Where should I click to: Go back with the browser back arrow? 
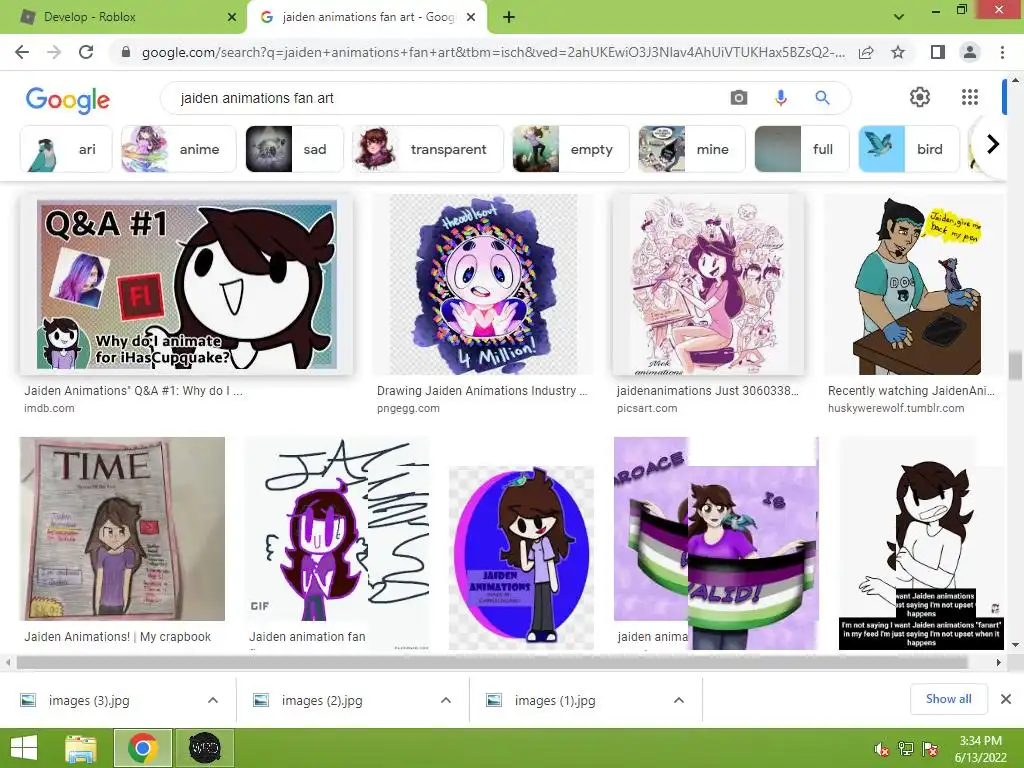click(22, 52)
